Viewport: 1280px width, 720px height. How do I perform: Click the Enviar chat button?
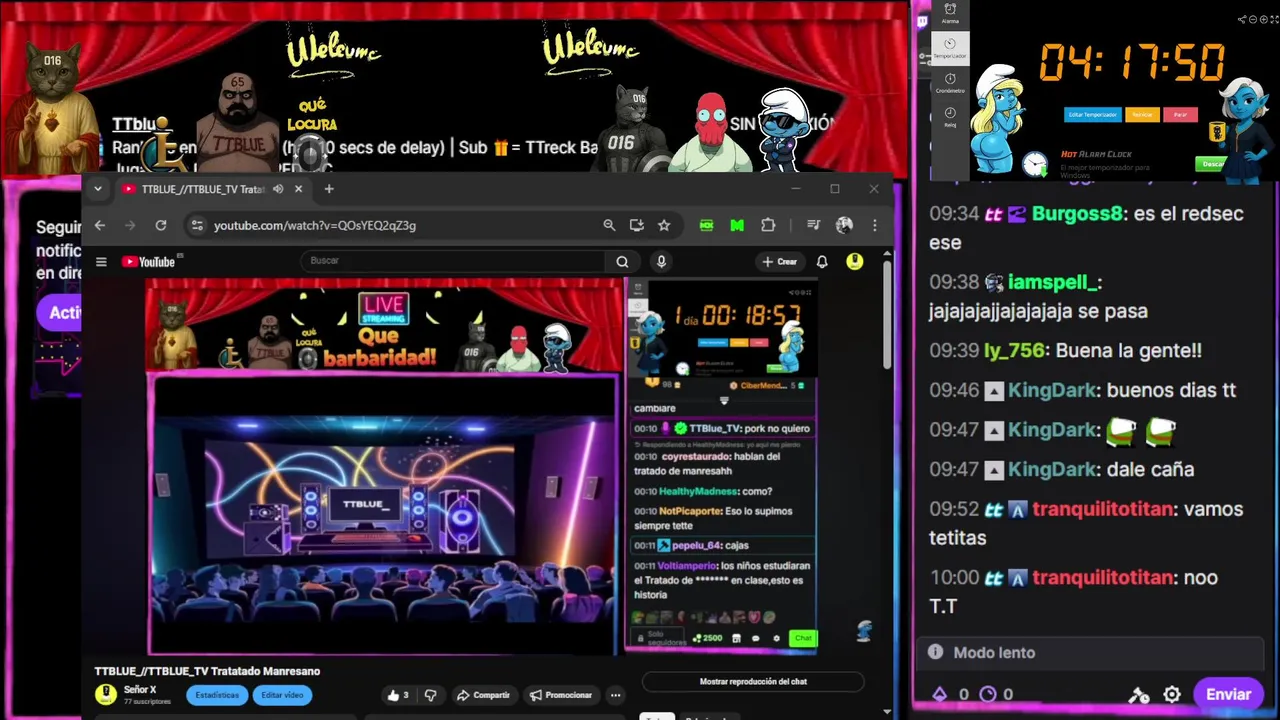[1228, 694]
